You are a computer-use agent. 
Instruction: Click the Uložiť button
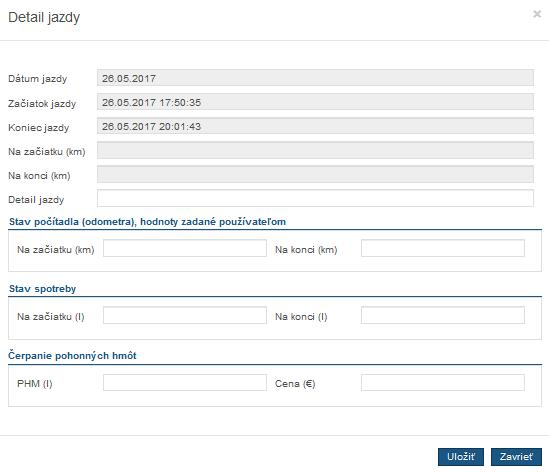[461, 457]
